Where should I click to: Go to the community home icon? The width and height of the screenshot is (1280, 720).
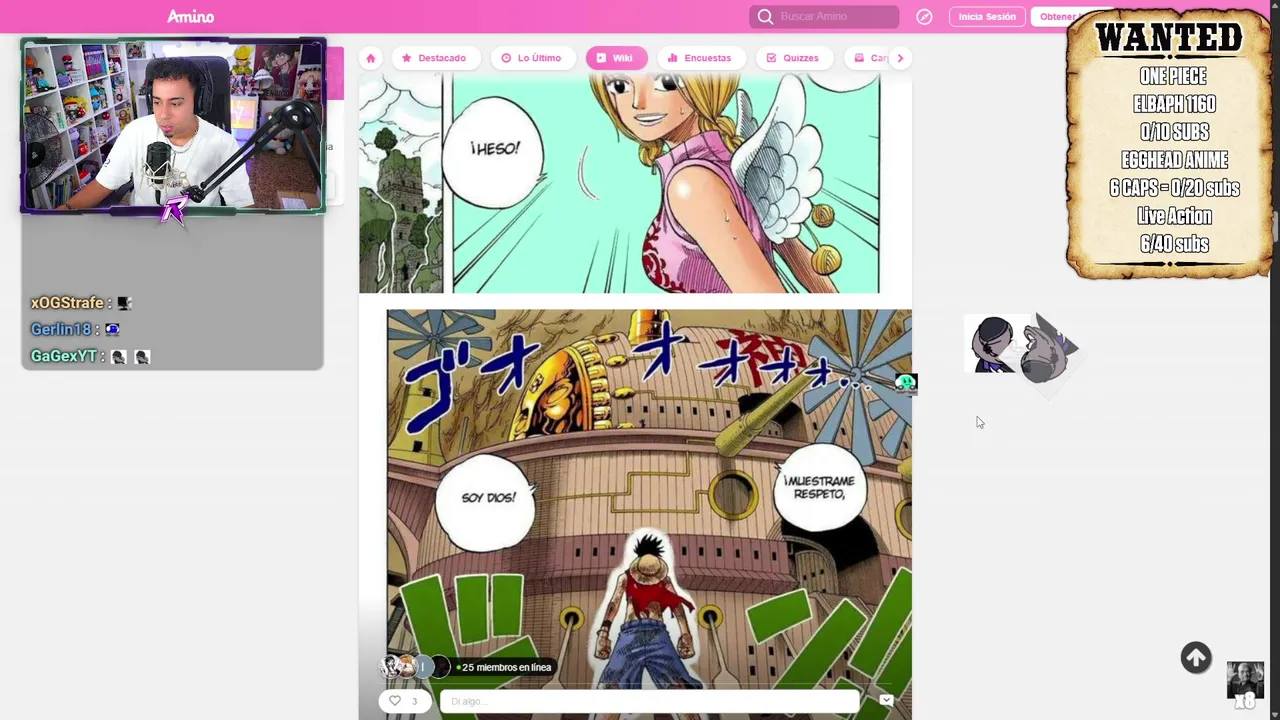click(371, 58)
